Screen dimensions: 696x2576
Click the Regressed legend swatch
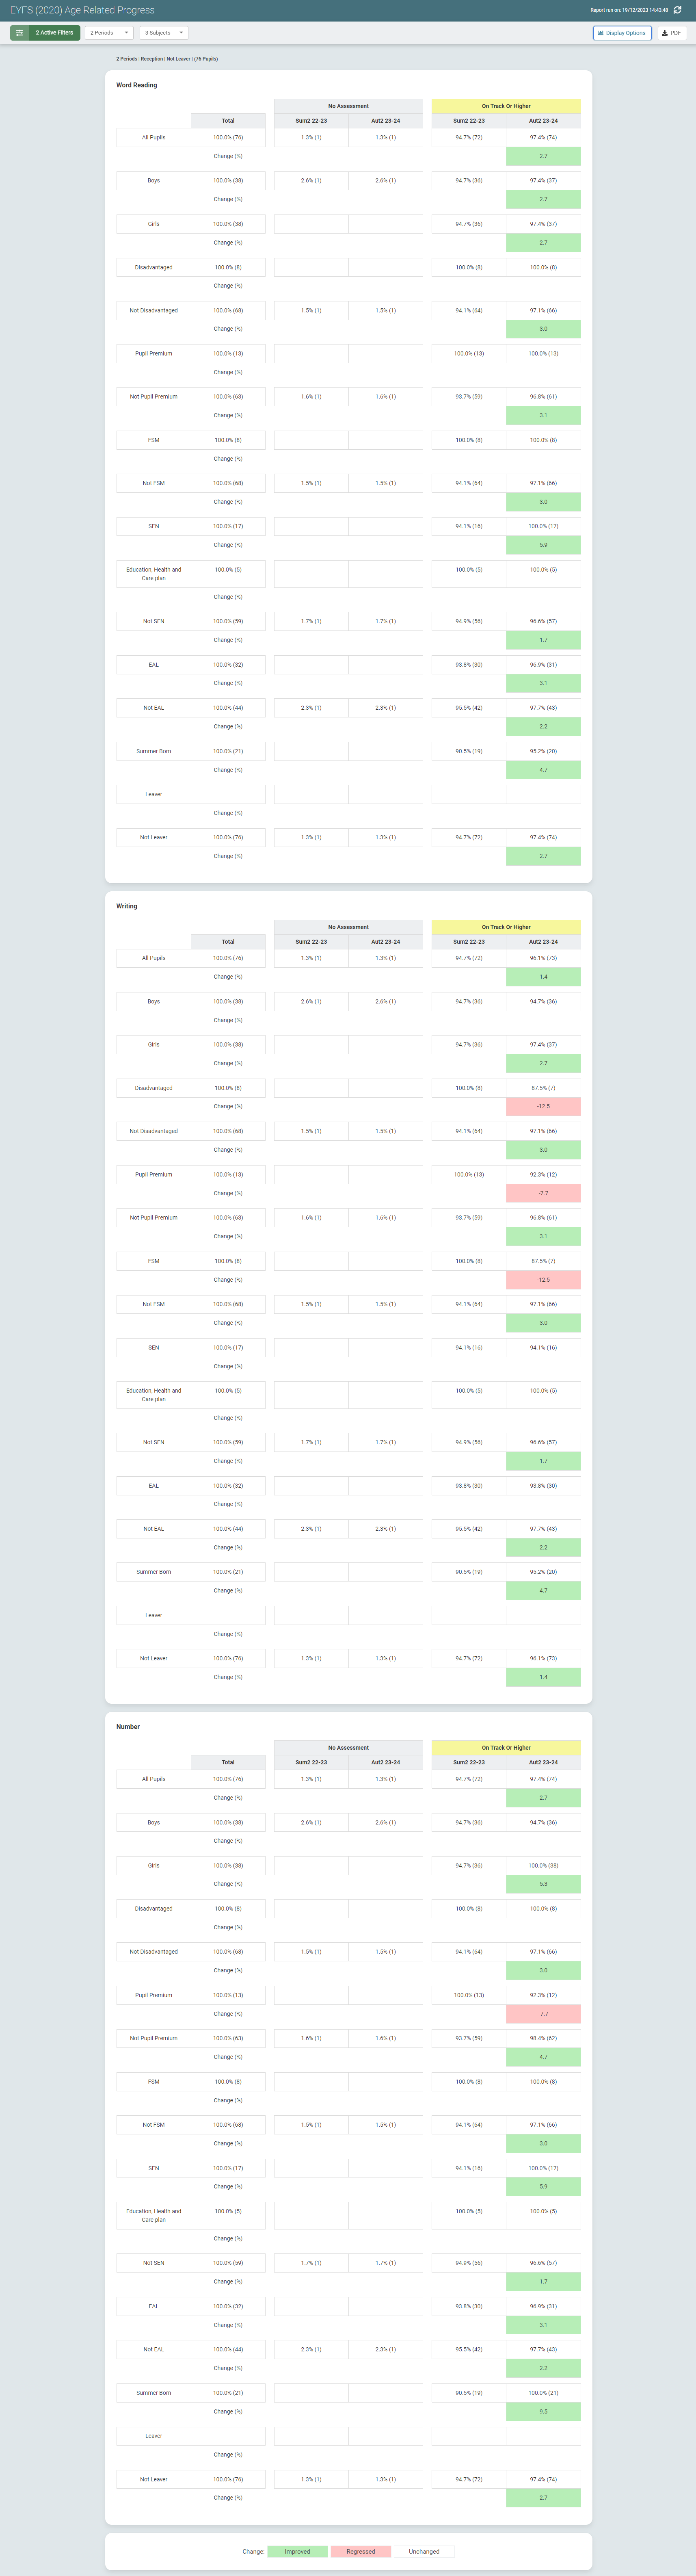click(x=361, y=2551)
